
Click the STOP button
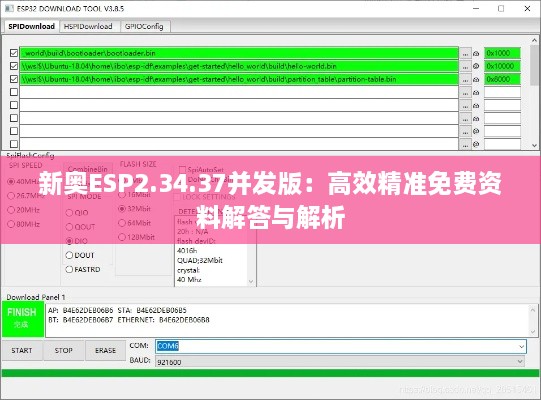pyautogui.click(x=63, y=350)
